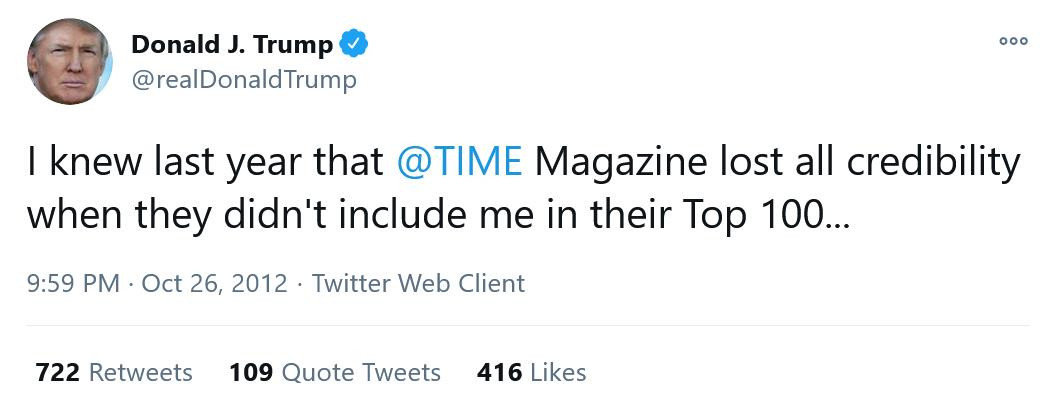Image resolution: width=1056 pixels, height=404 pixels.
Task: Click the blue verified checkmark badge
Action: tap(355, 44)
